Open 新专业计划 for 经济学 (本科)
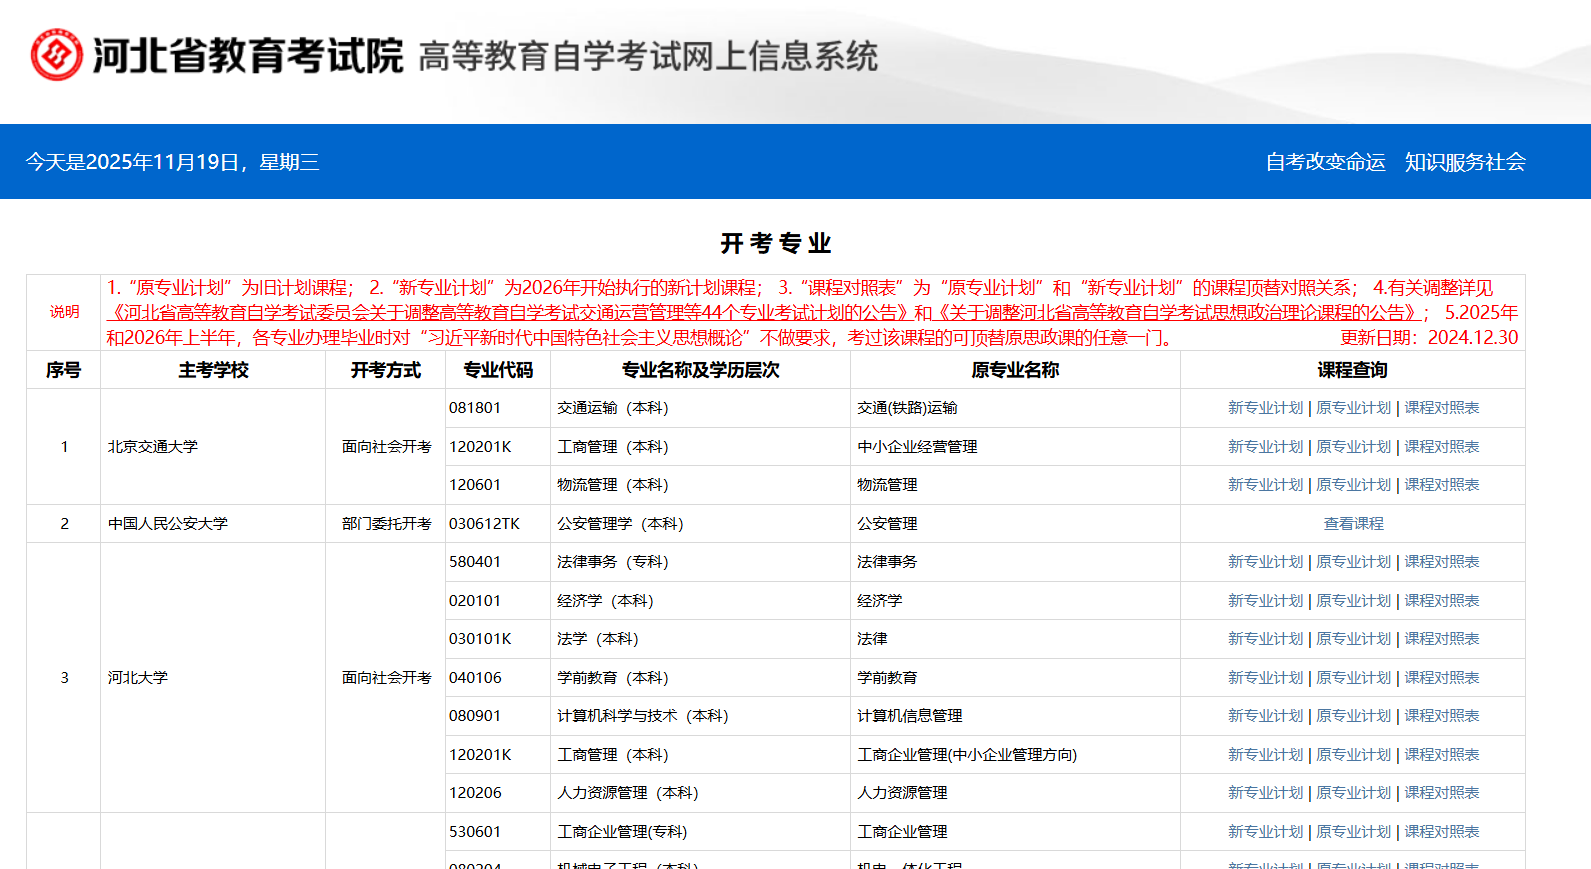Screen dimensions: 1591x869 click(x=1265, y=601)
